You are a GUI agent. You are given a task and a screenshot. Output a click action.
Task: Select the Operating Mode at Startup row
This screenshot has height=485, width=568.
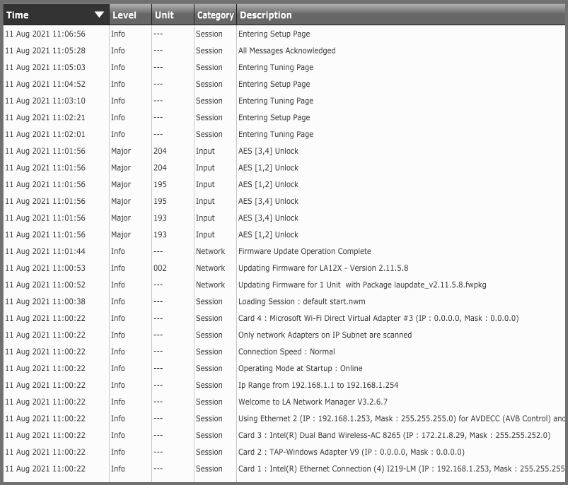[x=284, y=368]
